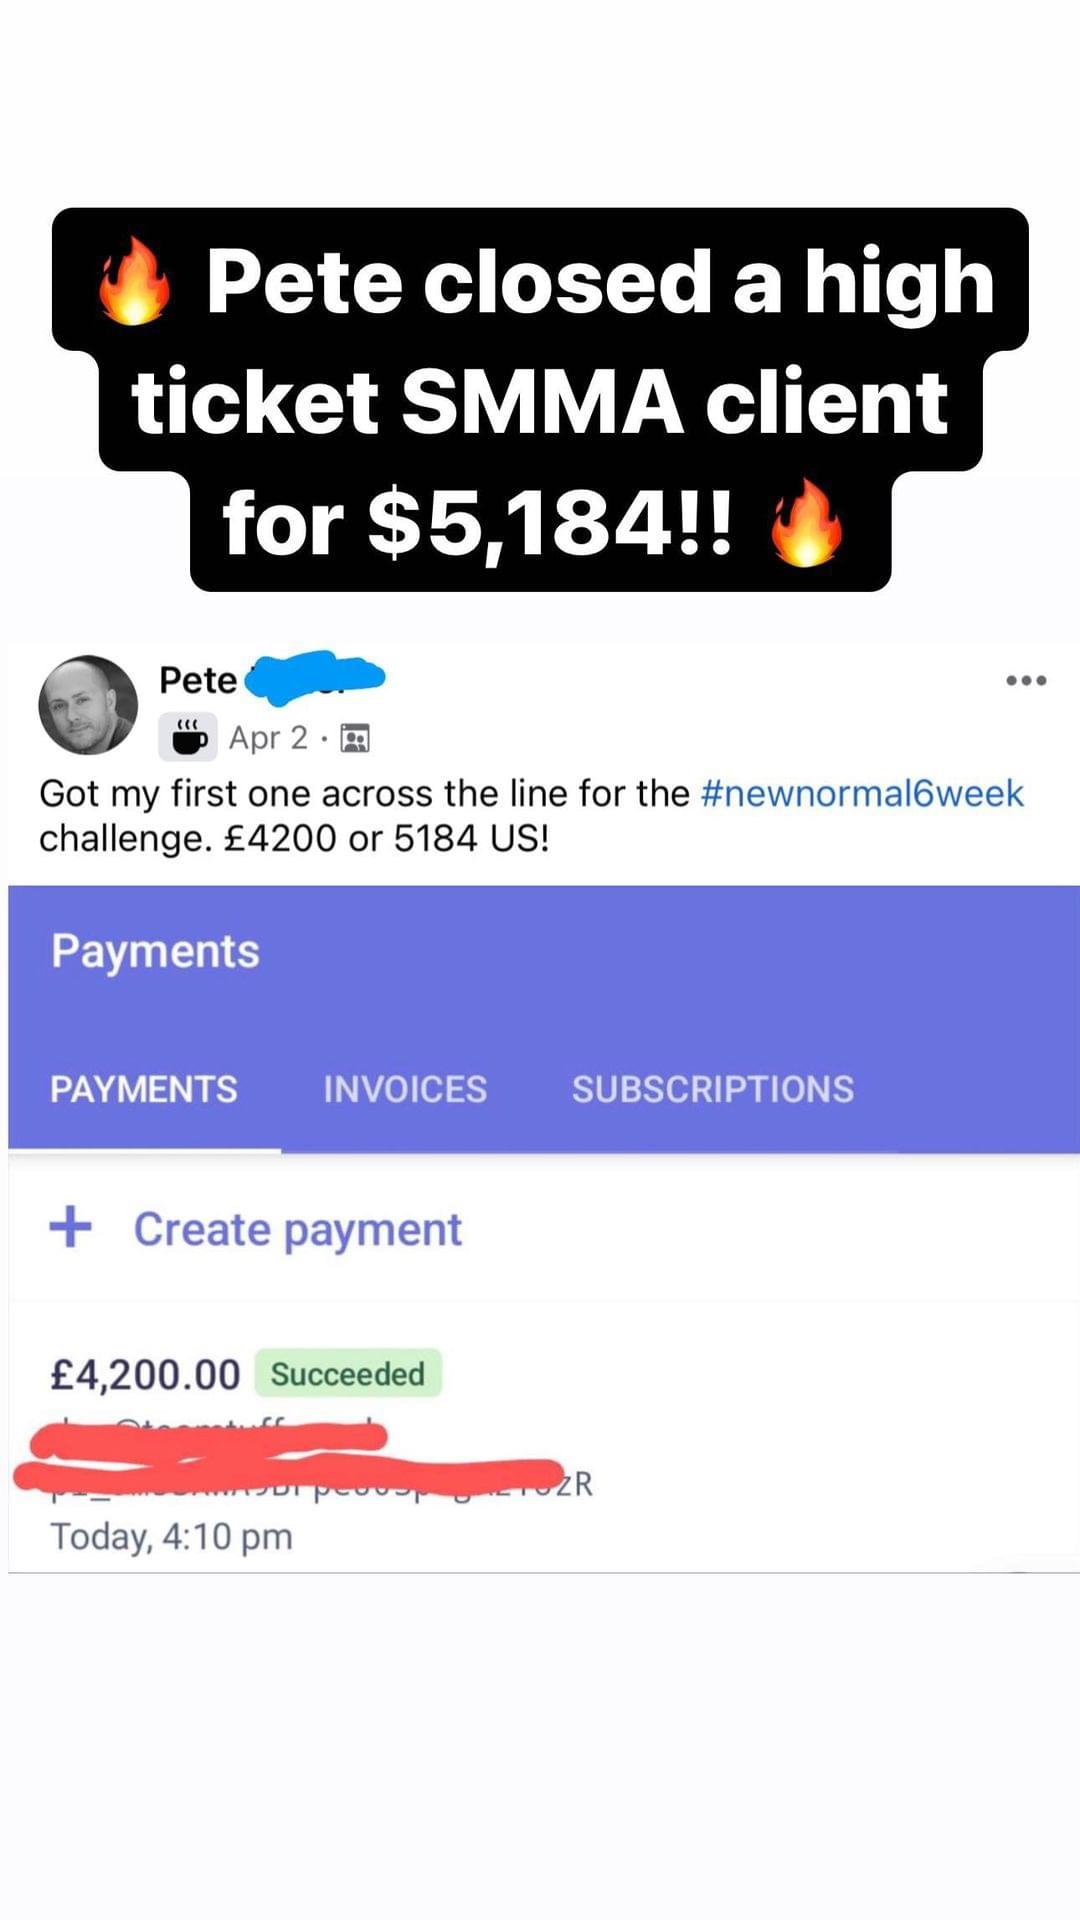Click the Payments header title
Image resolution: width=1080 pixels, height=1920 pixels.
point(155,950)
